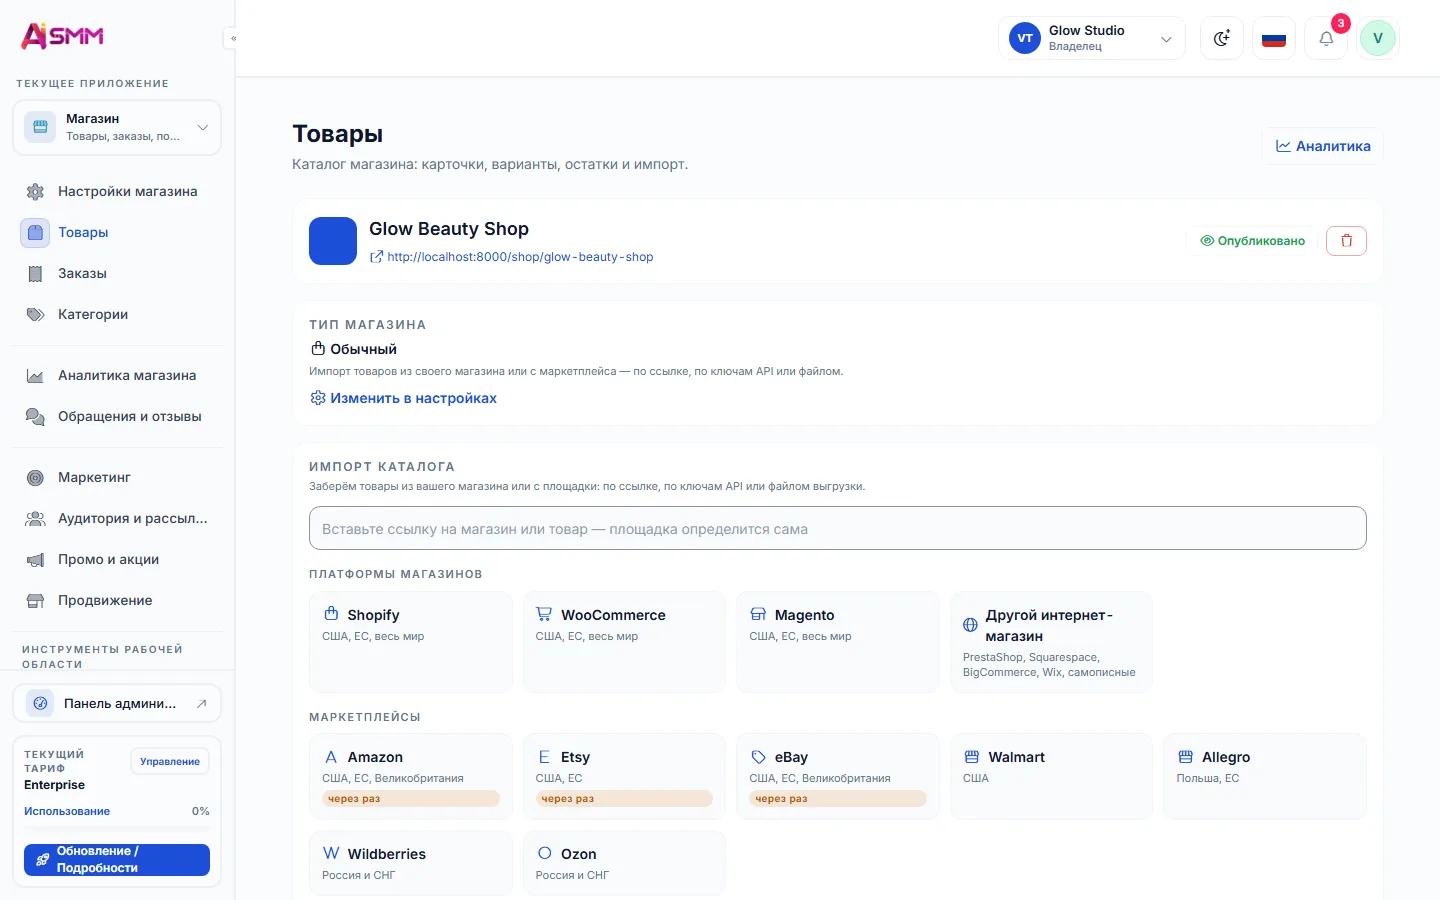Choose the Ozon marketplace card

click(x=625, y=864)
